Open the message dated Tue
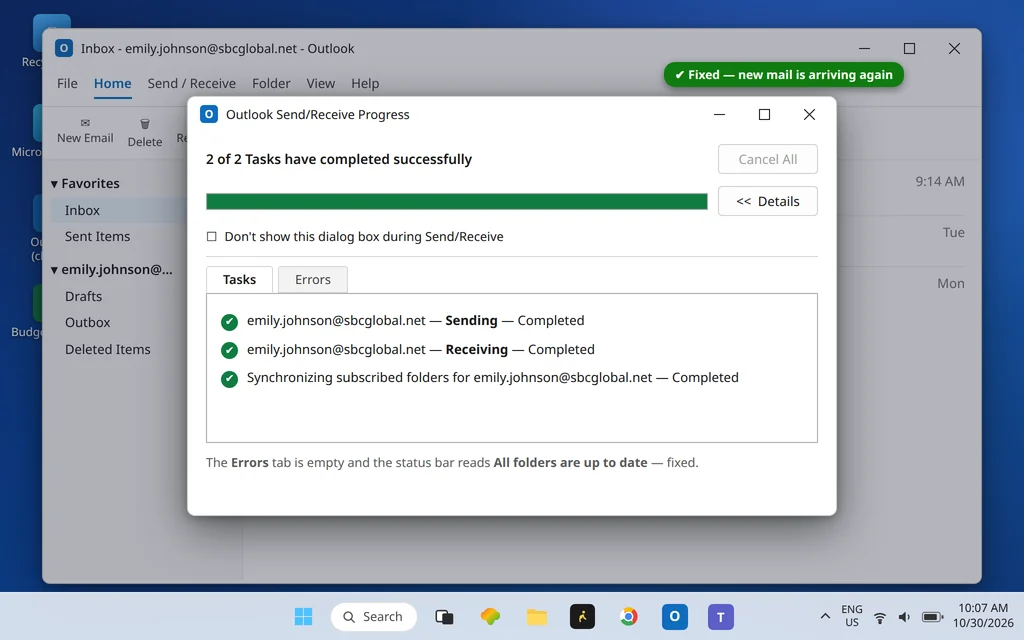Viewport: 1024px width, 640px height. click(x=953, y=232)
